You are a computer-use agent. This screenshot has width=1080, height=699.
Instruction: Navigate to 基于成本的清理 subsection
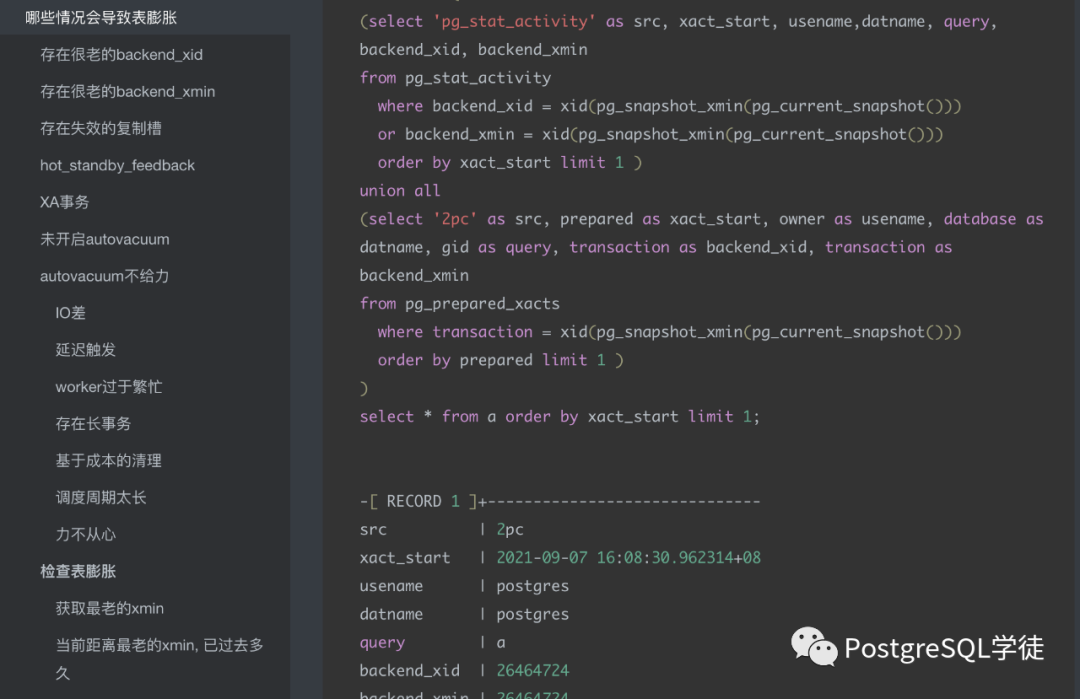click(x=108, y=461)
